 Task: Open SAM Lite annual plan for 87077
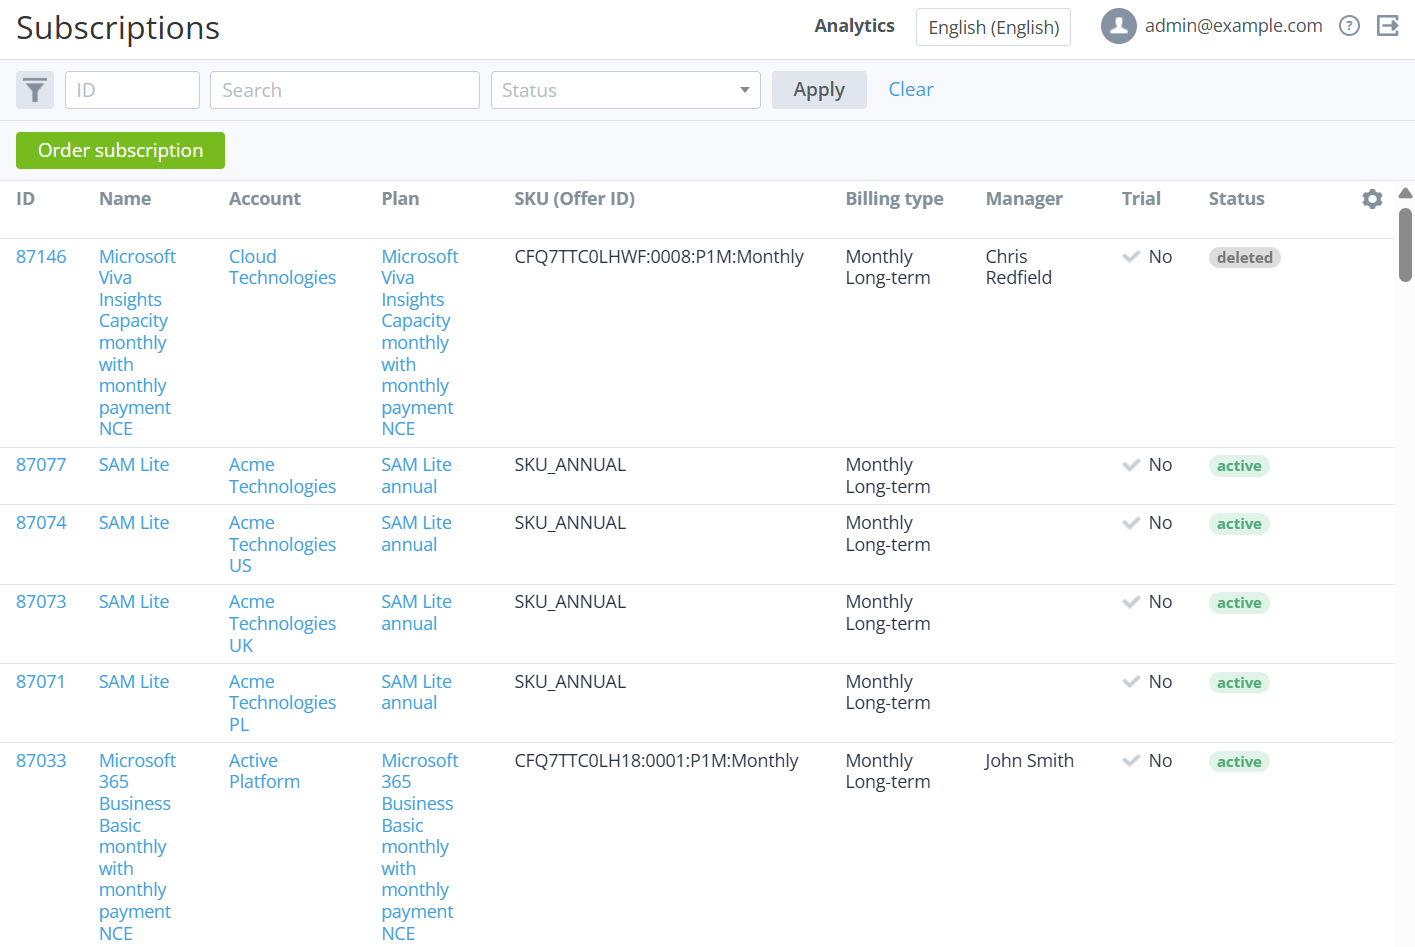tap(416, 476)
